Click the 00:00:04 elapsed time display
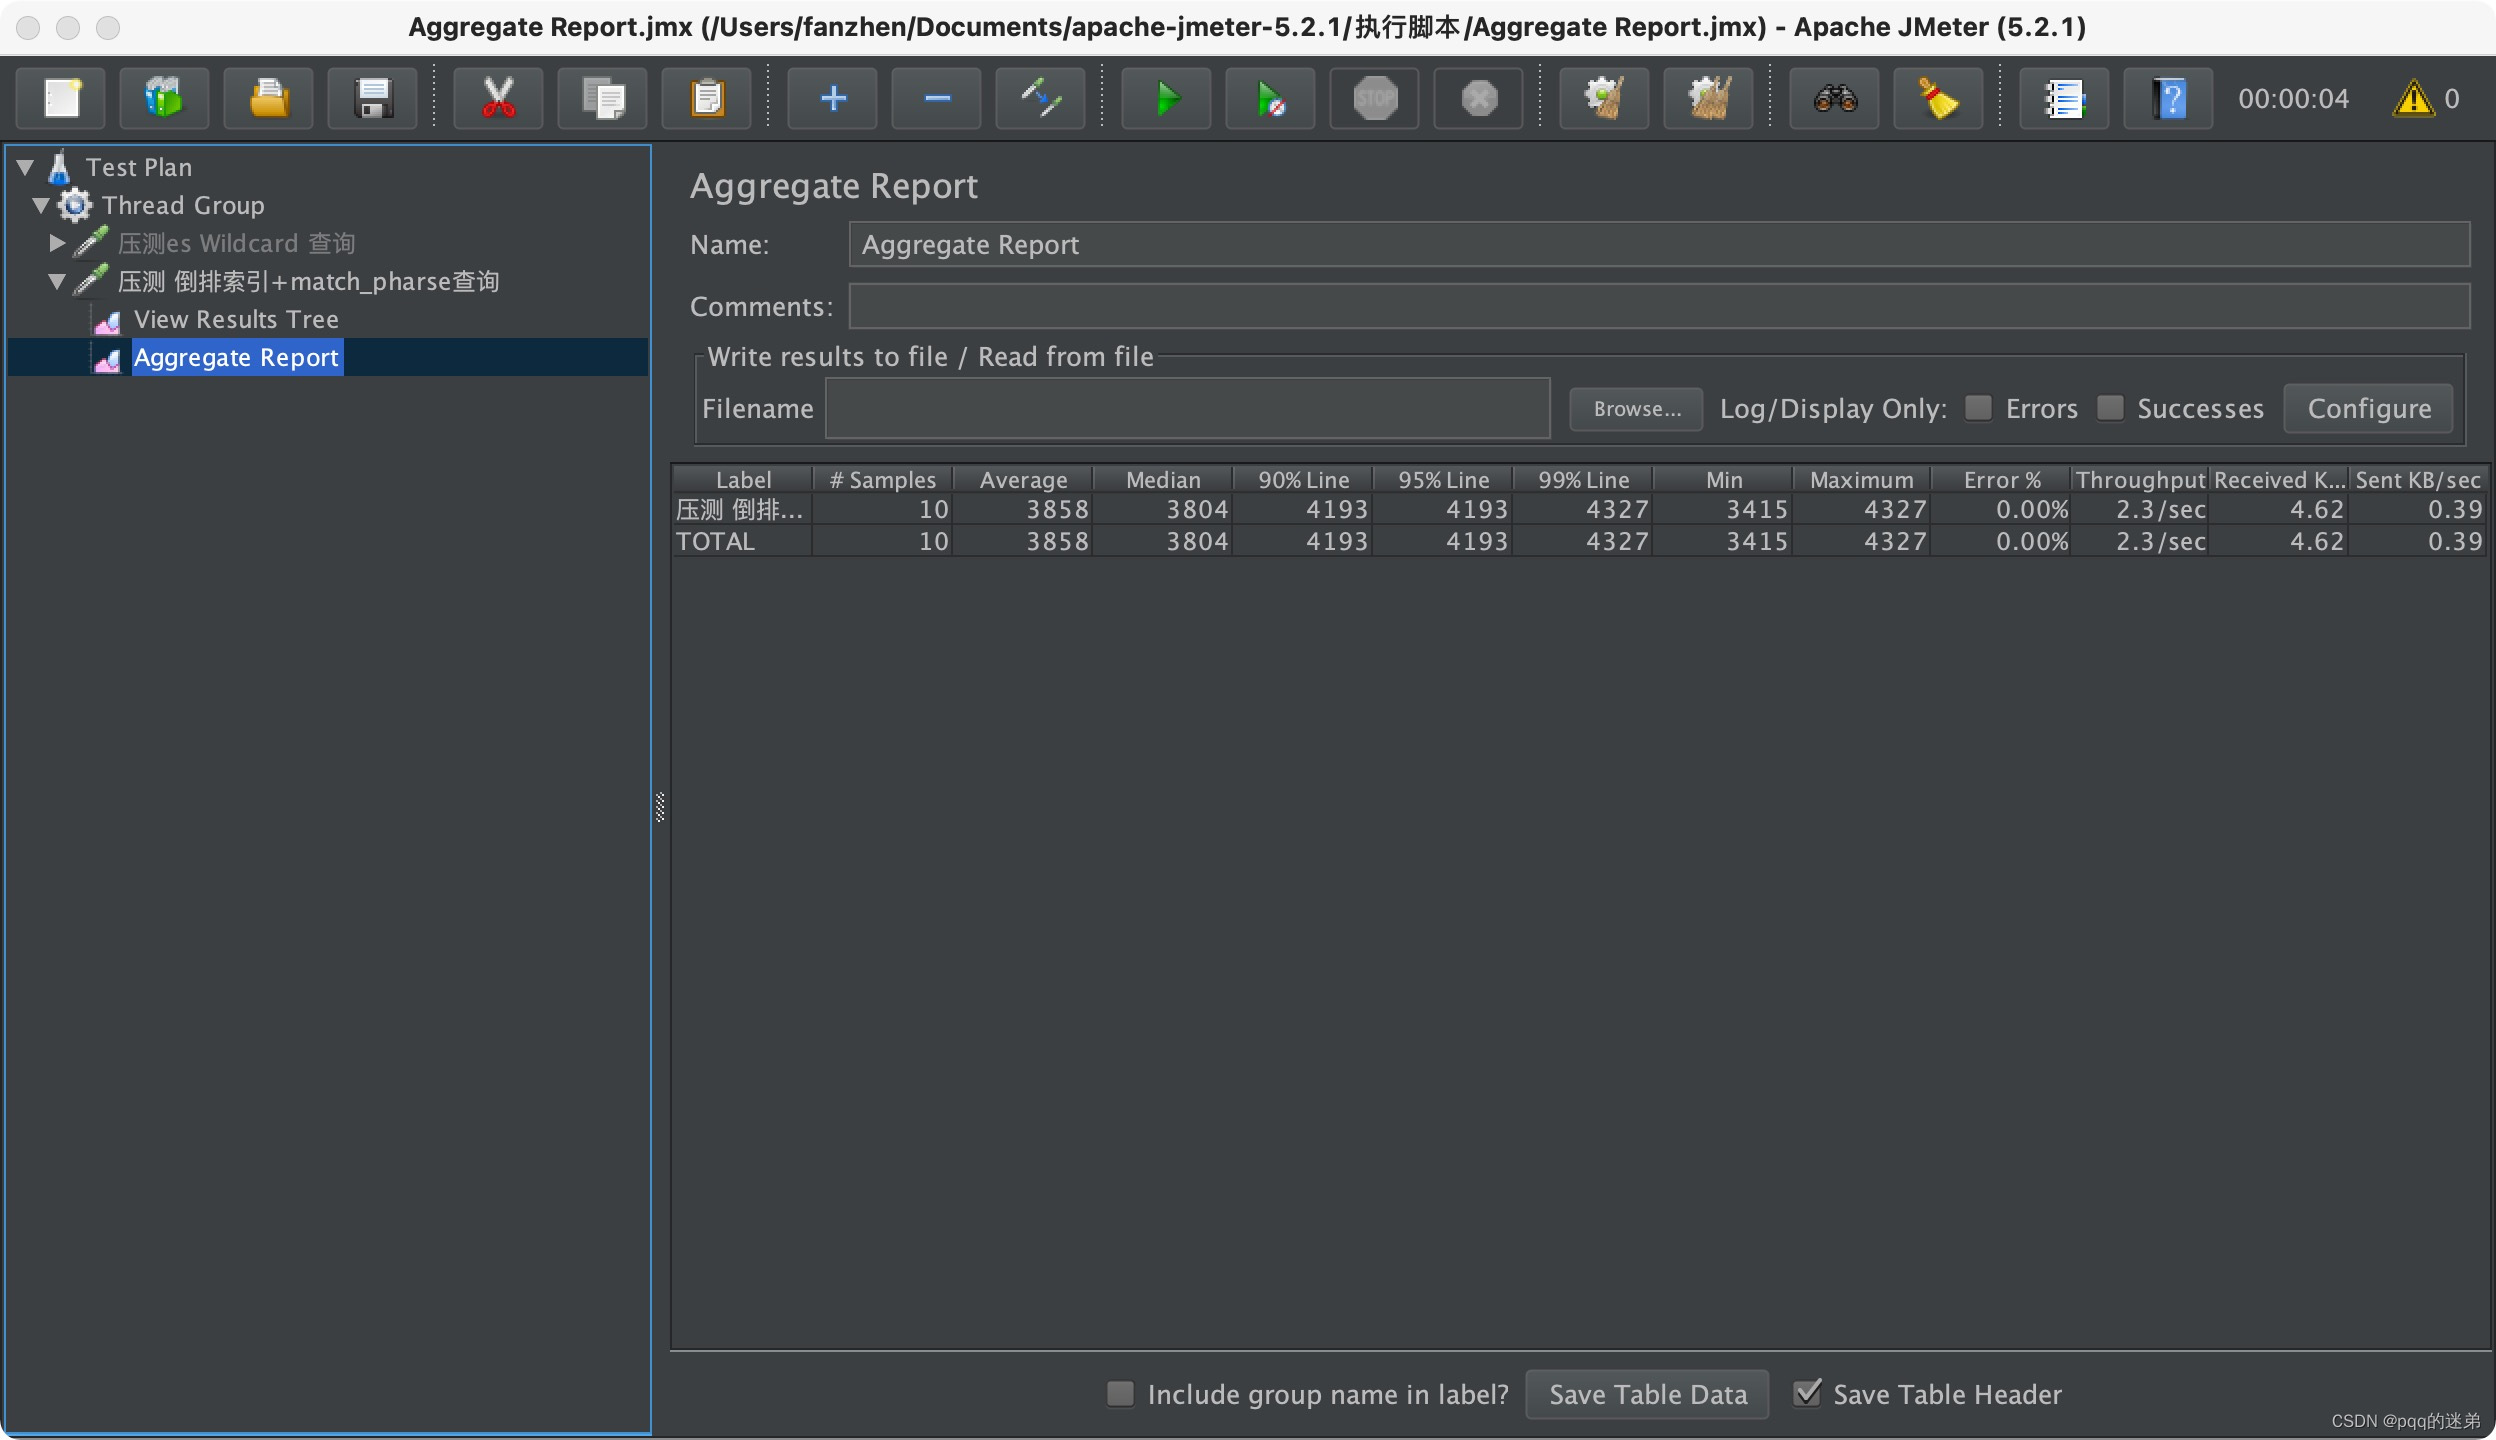This screenshot has width=2496, height=1440. point(2293,98)
